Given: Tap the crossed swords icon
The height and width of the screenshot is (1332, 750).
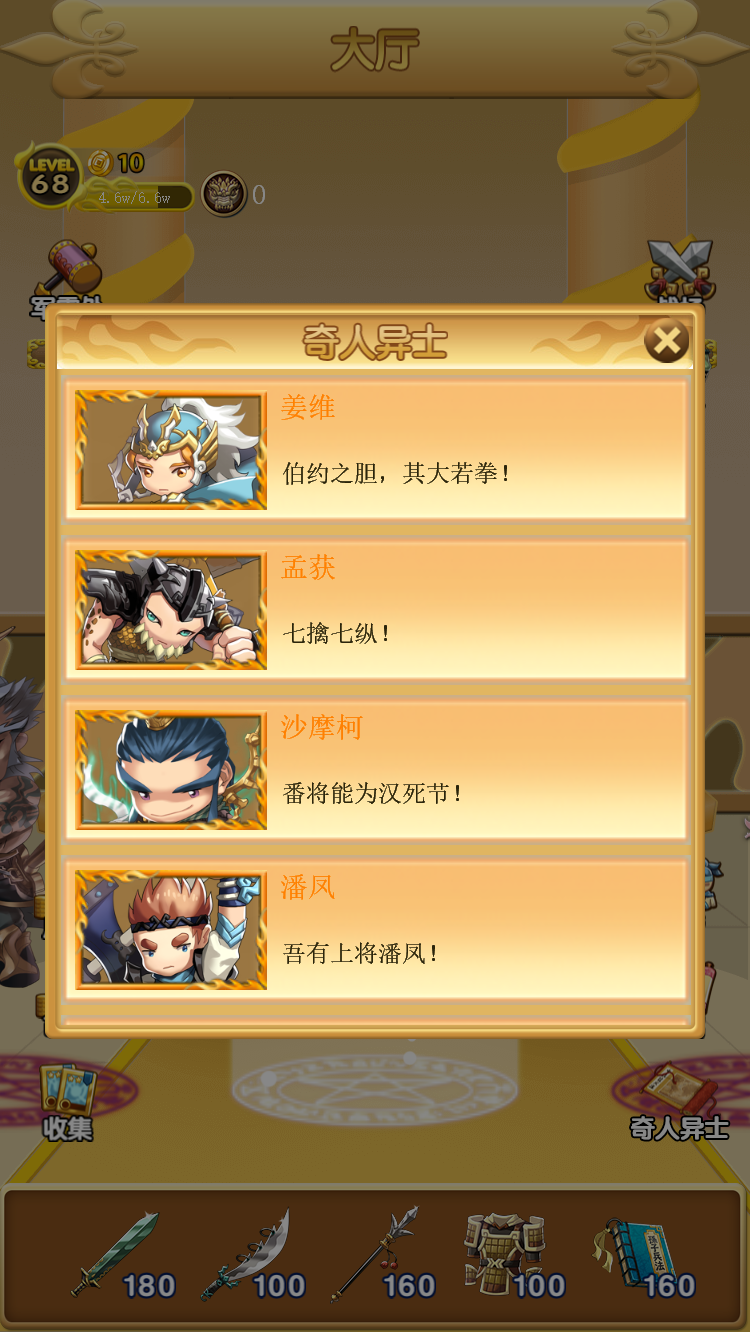Looking at the screenshot, I should (679, 270).
